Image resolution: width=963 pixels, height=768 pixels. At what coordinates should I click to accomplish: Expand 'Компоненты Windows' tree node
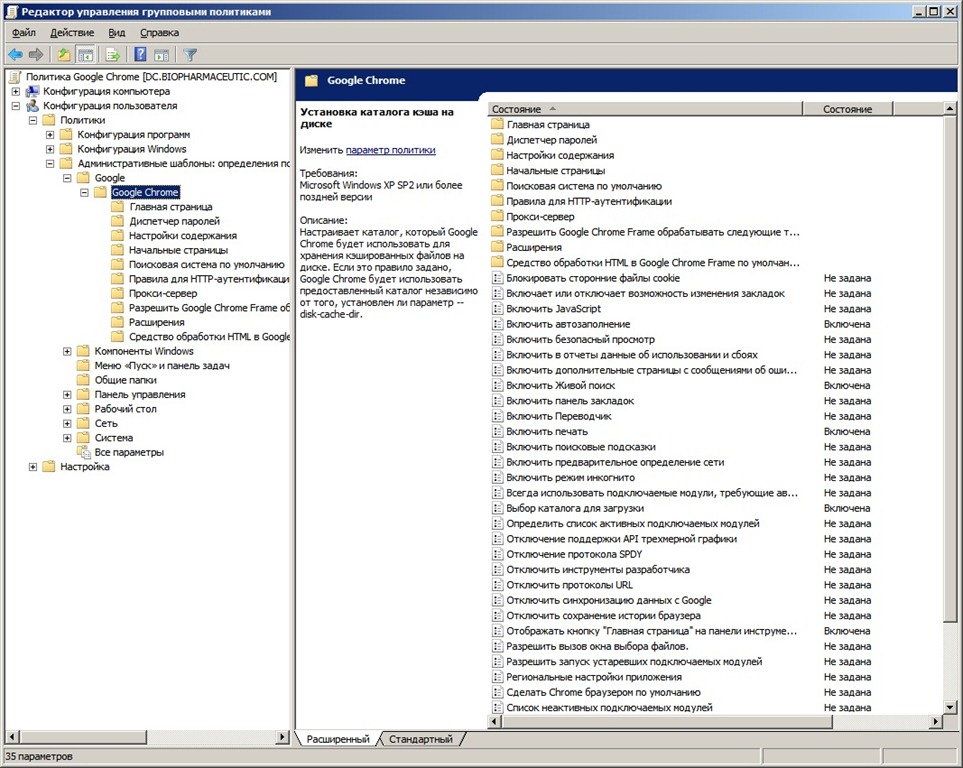point(68,351)
